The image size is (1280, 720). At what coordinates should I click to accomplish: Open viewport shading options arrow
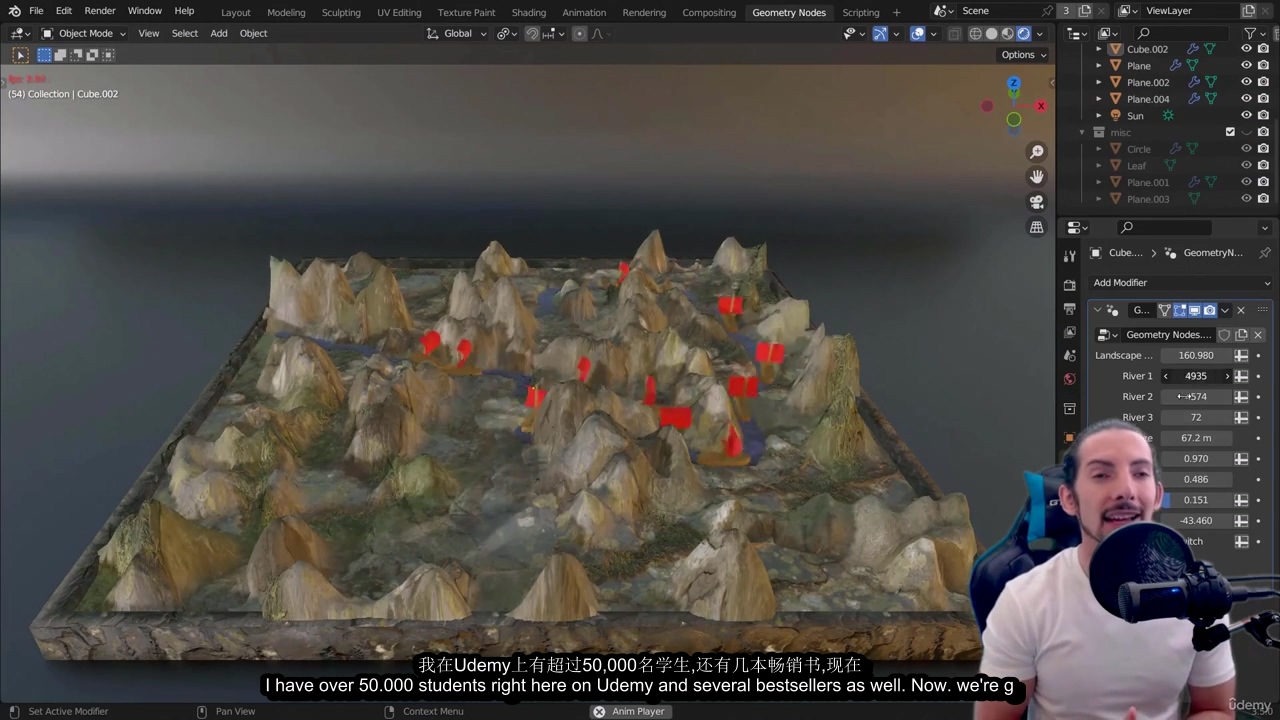pyautogui.click(x=1041, y=33)
